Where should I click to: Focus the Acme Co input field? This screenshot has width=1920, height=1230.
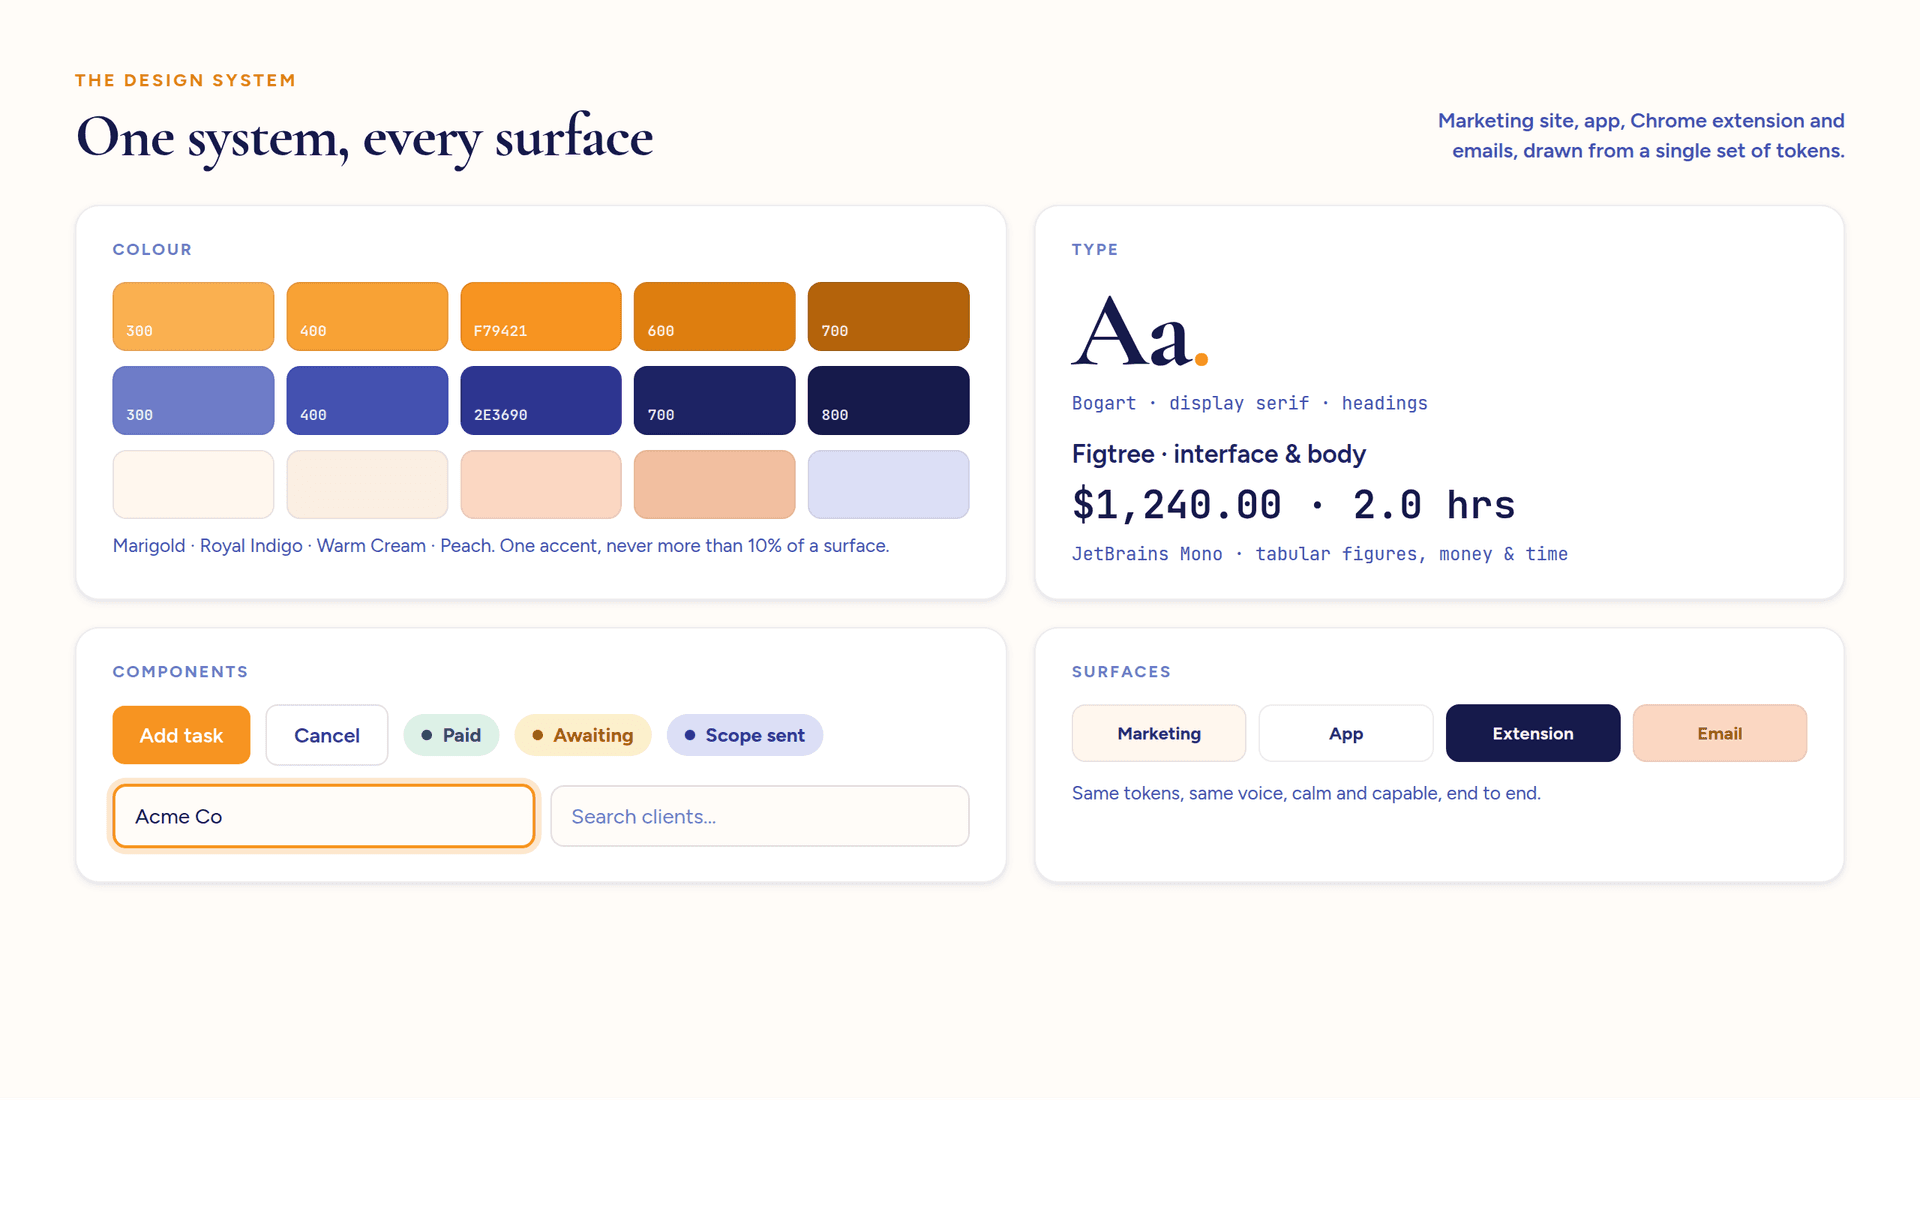click(x=324, y=816)
